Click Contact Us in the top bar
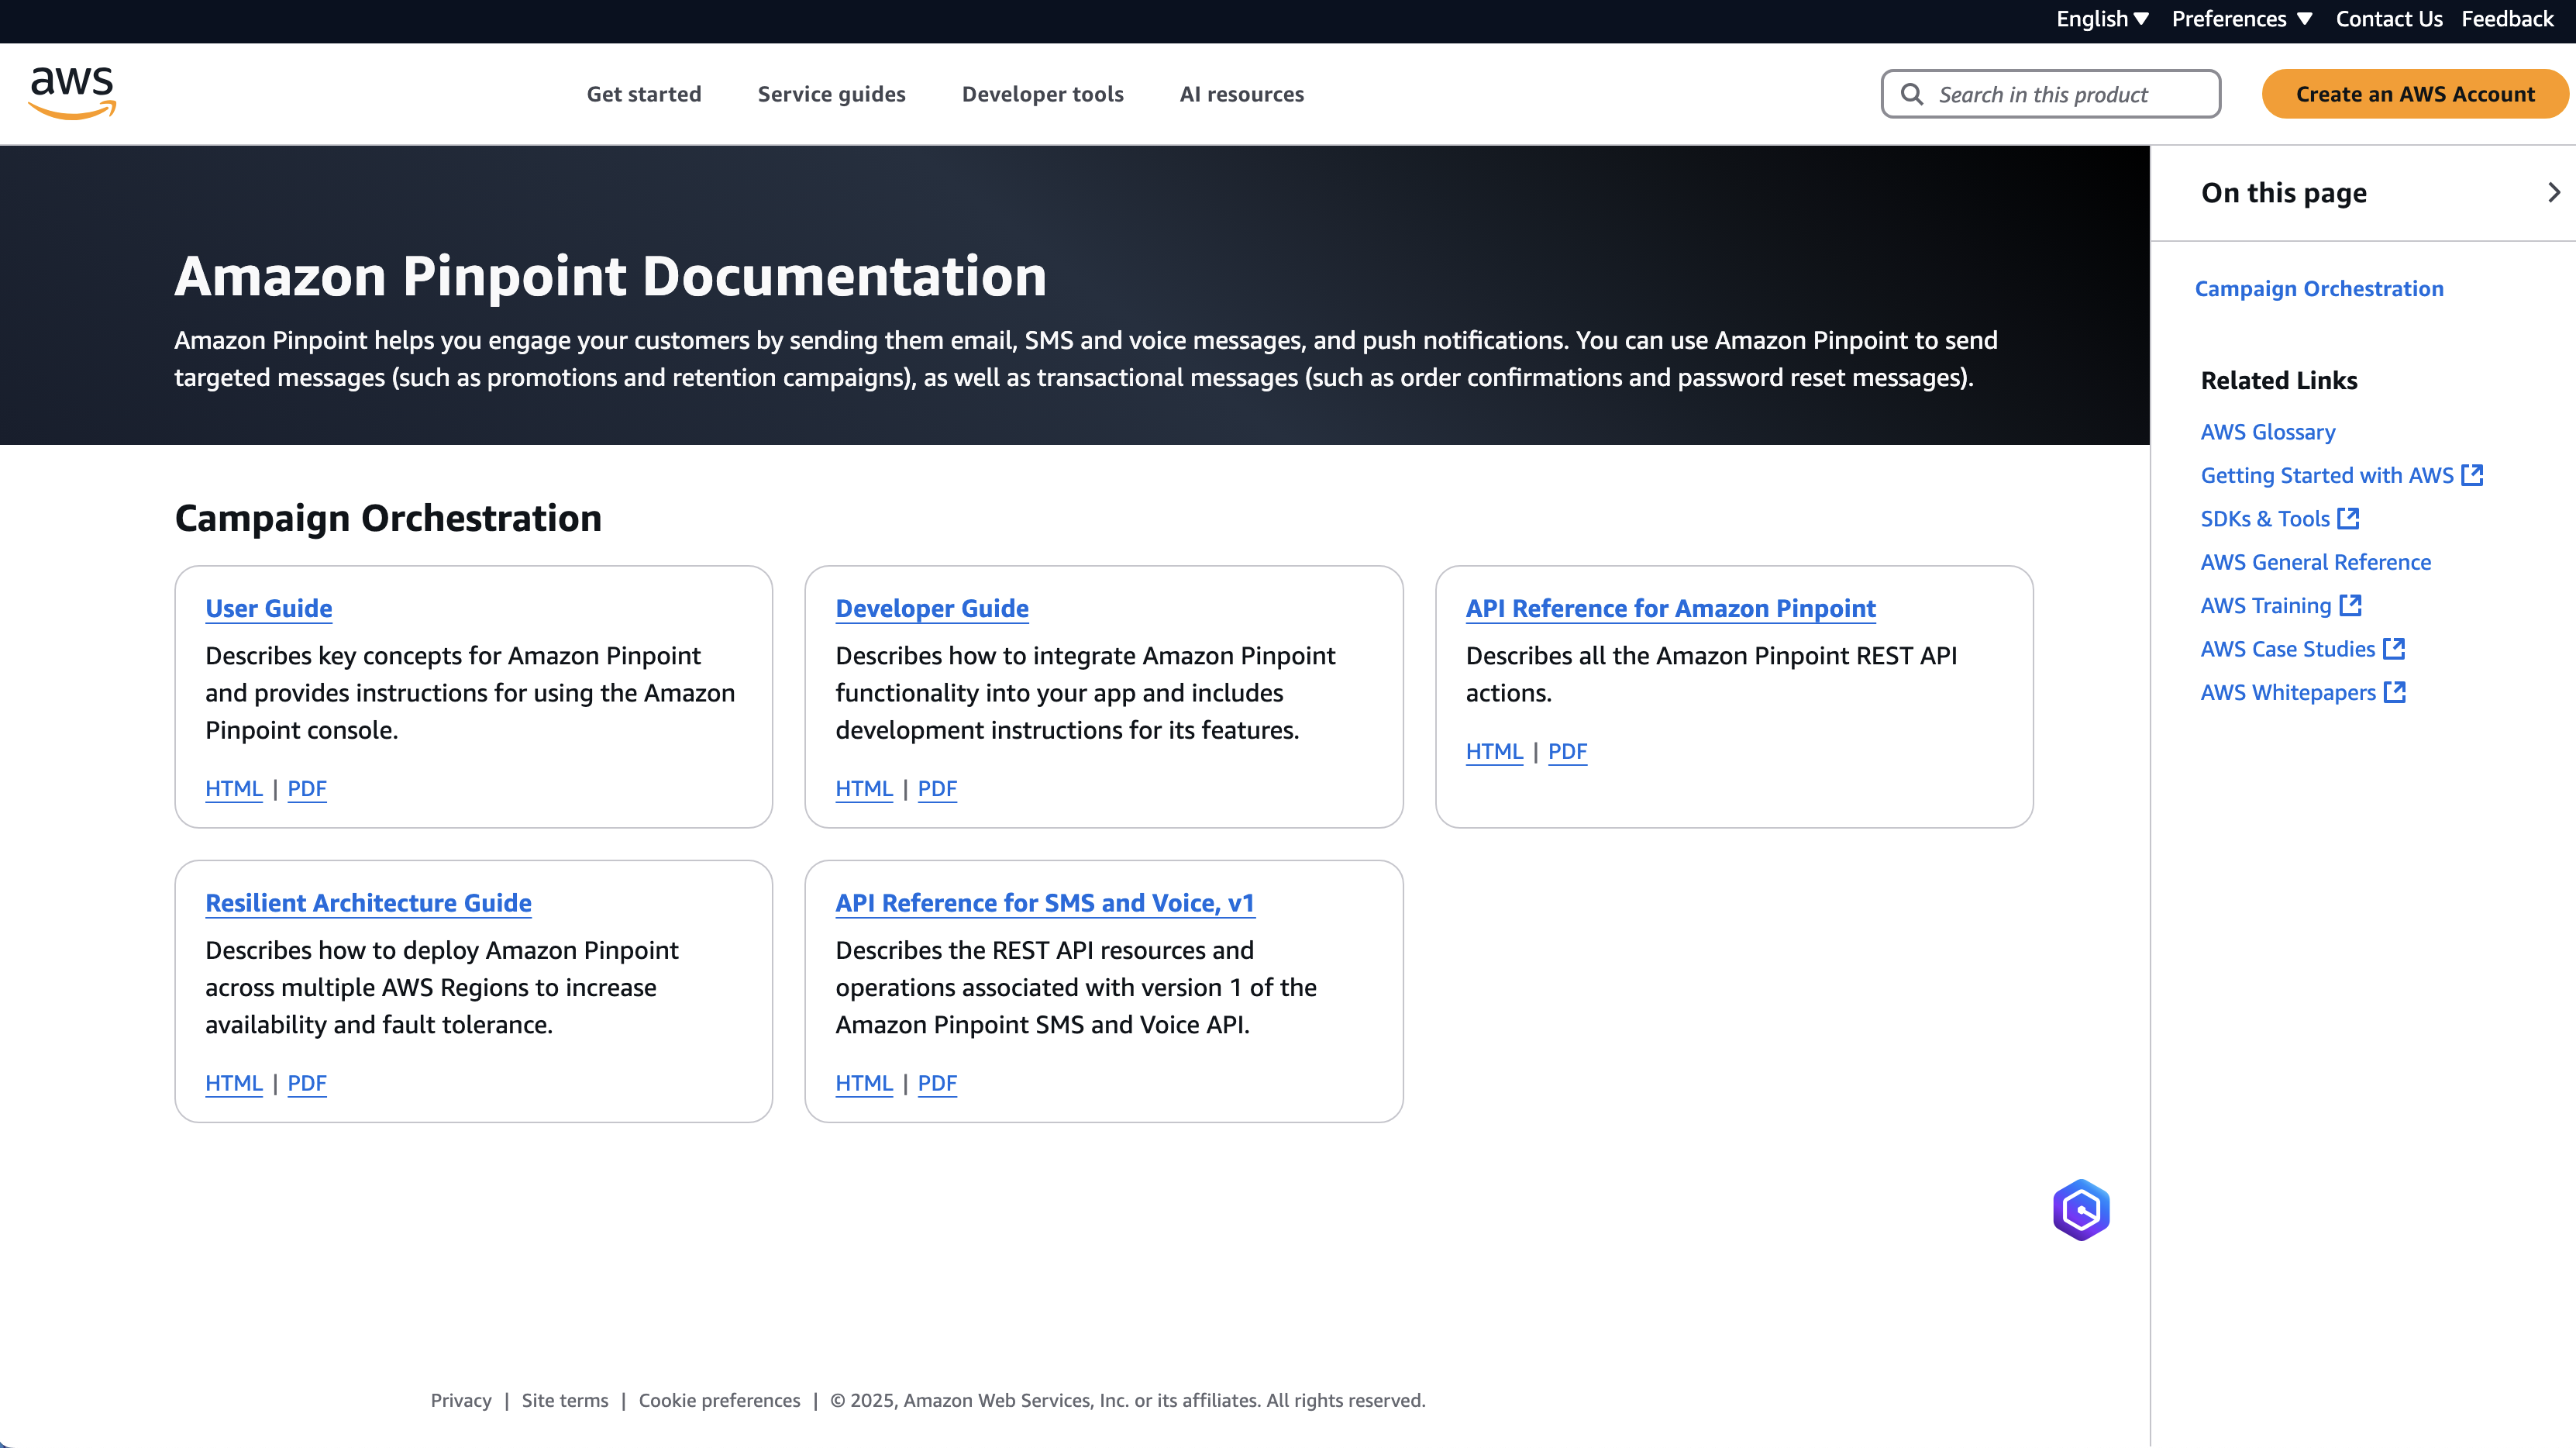2576x1448 pixels. pyautogui.click(x=2388, y=19)
